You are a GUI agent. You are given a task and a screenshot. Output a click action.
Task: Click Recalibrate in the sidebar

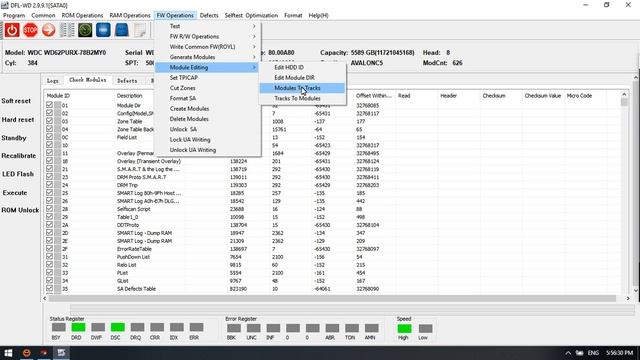tap(19, 156)
